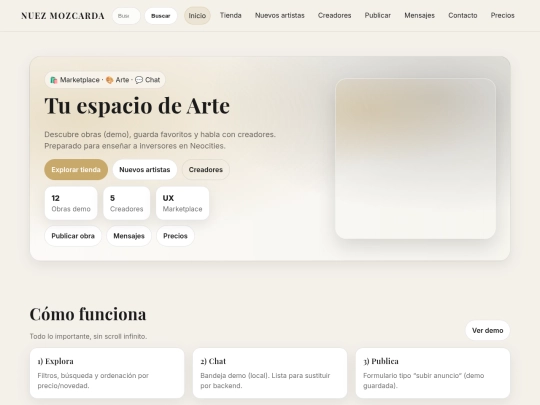Click the Mensajes pill button
Screen dimensions: 540x405
[129, 236]
